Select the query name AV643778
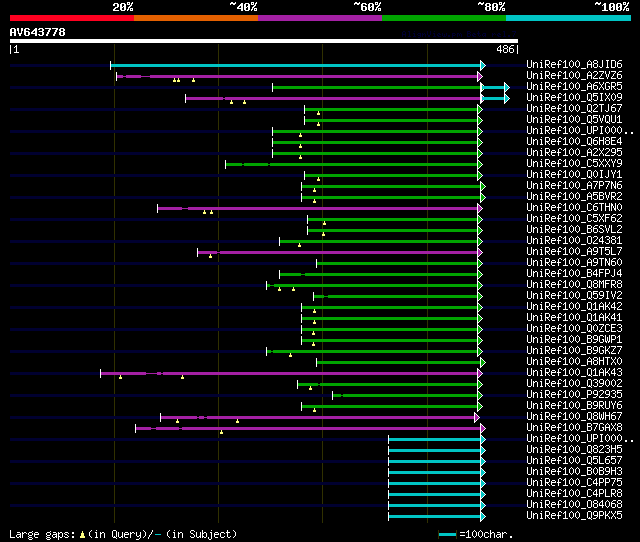Screen dimensions: 640x542 click(x=38, y=32)
